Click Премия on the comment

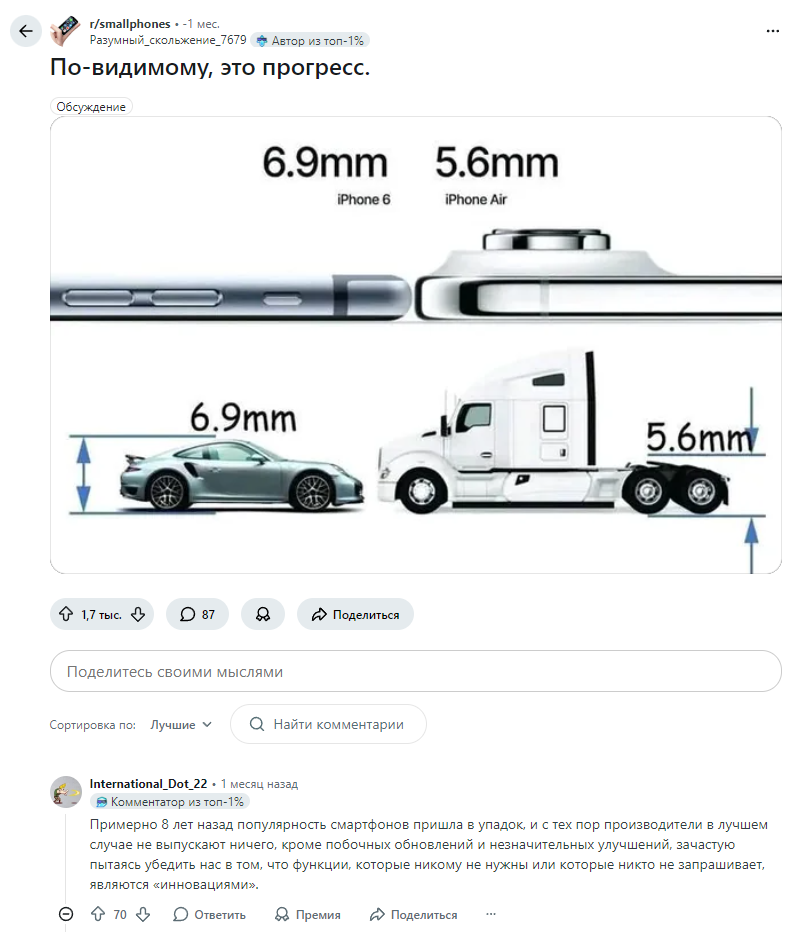[308, 914]
